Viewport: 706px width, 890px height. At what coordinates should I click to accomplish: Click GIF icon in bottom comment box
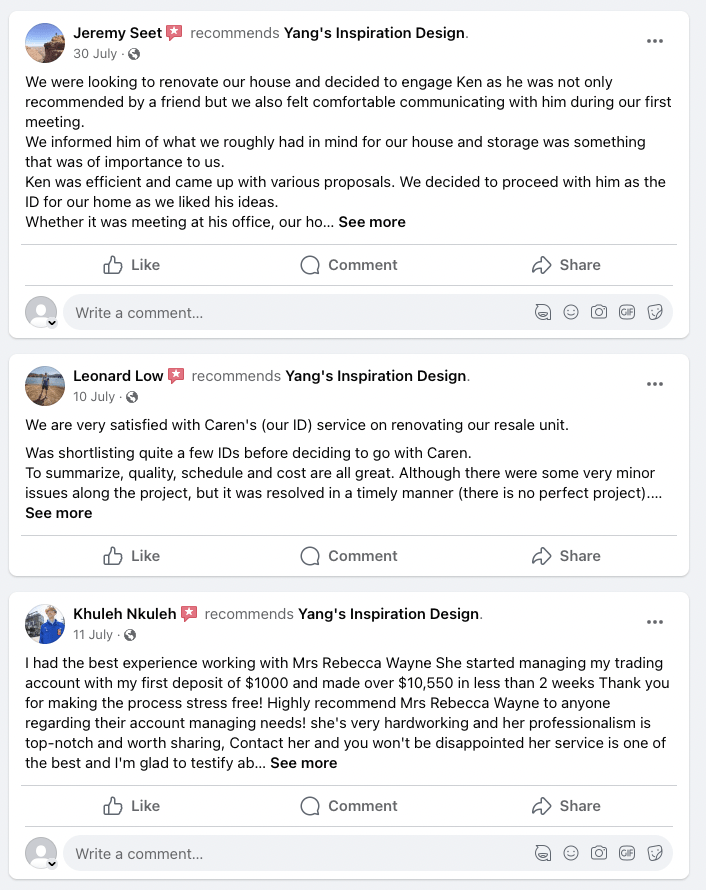(x=627, y=853)
